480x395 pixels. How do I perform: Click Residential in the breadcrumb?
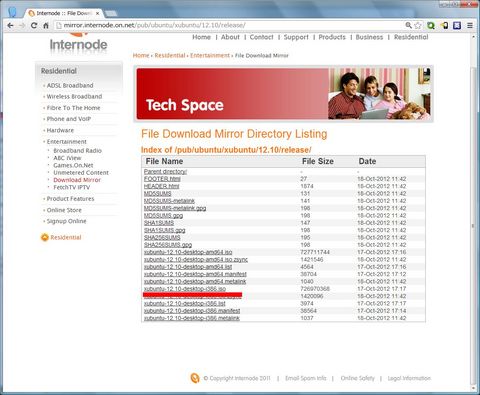click(x=170, y=55)
